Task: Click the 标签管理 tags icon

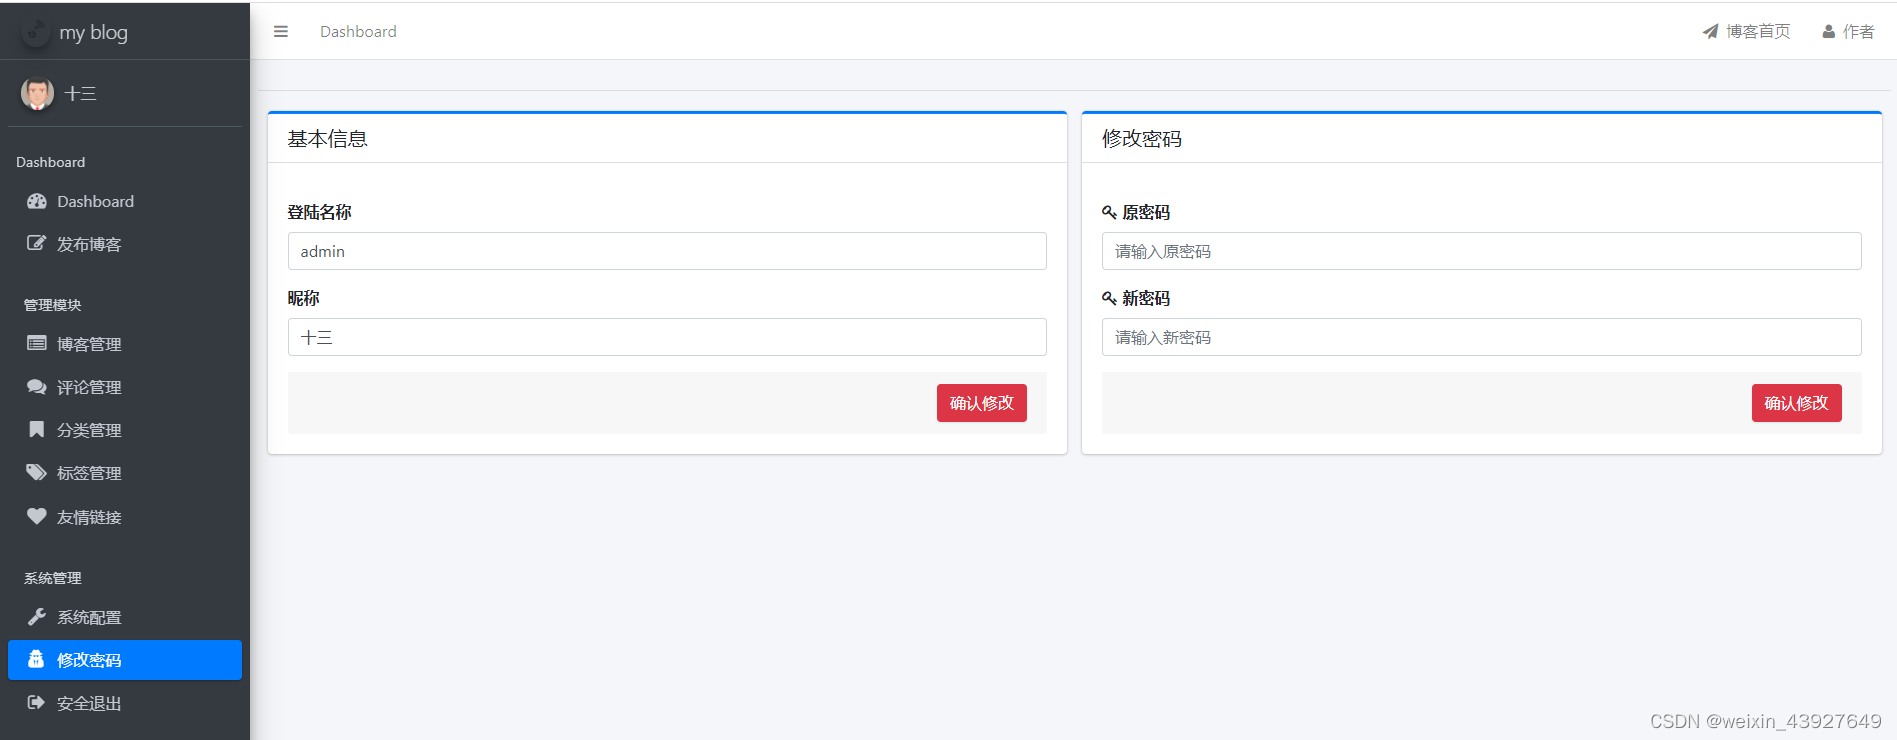Action: point(37,472)
